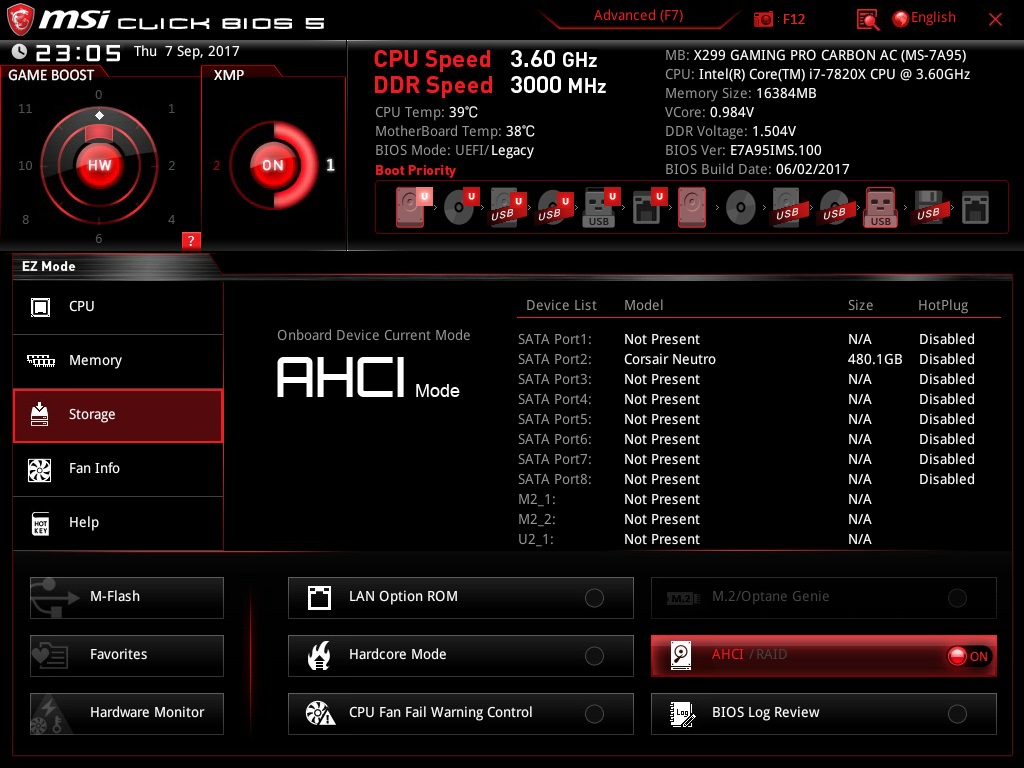Select the Storage panel in the sidebar
This screenshot has width=1024, height=768.
point(117,413)
